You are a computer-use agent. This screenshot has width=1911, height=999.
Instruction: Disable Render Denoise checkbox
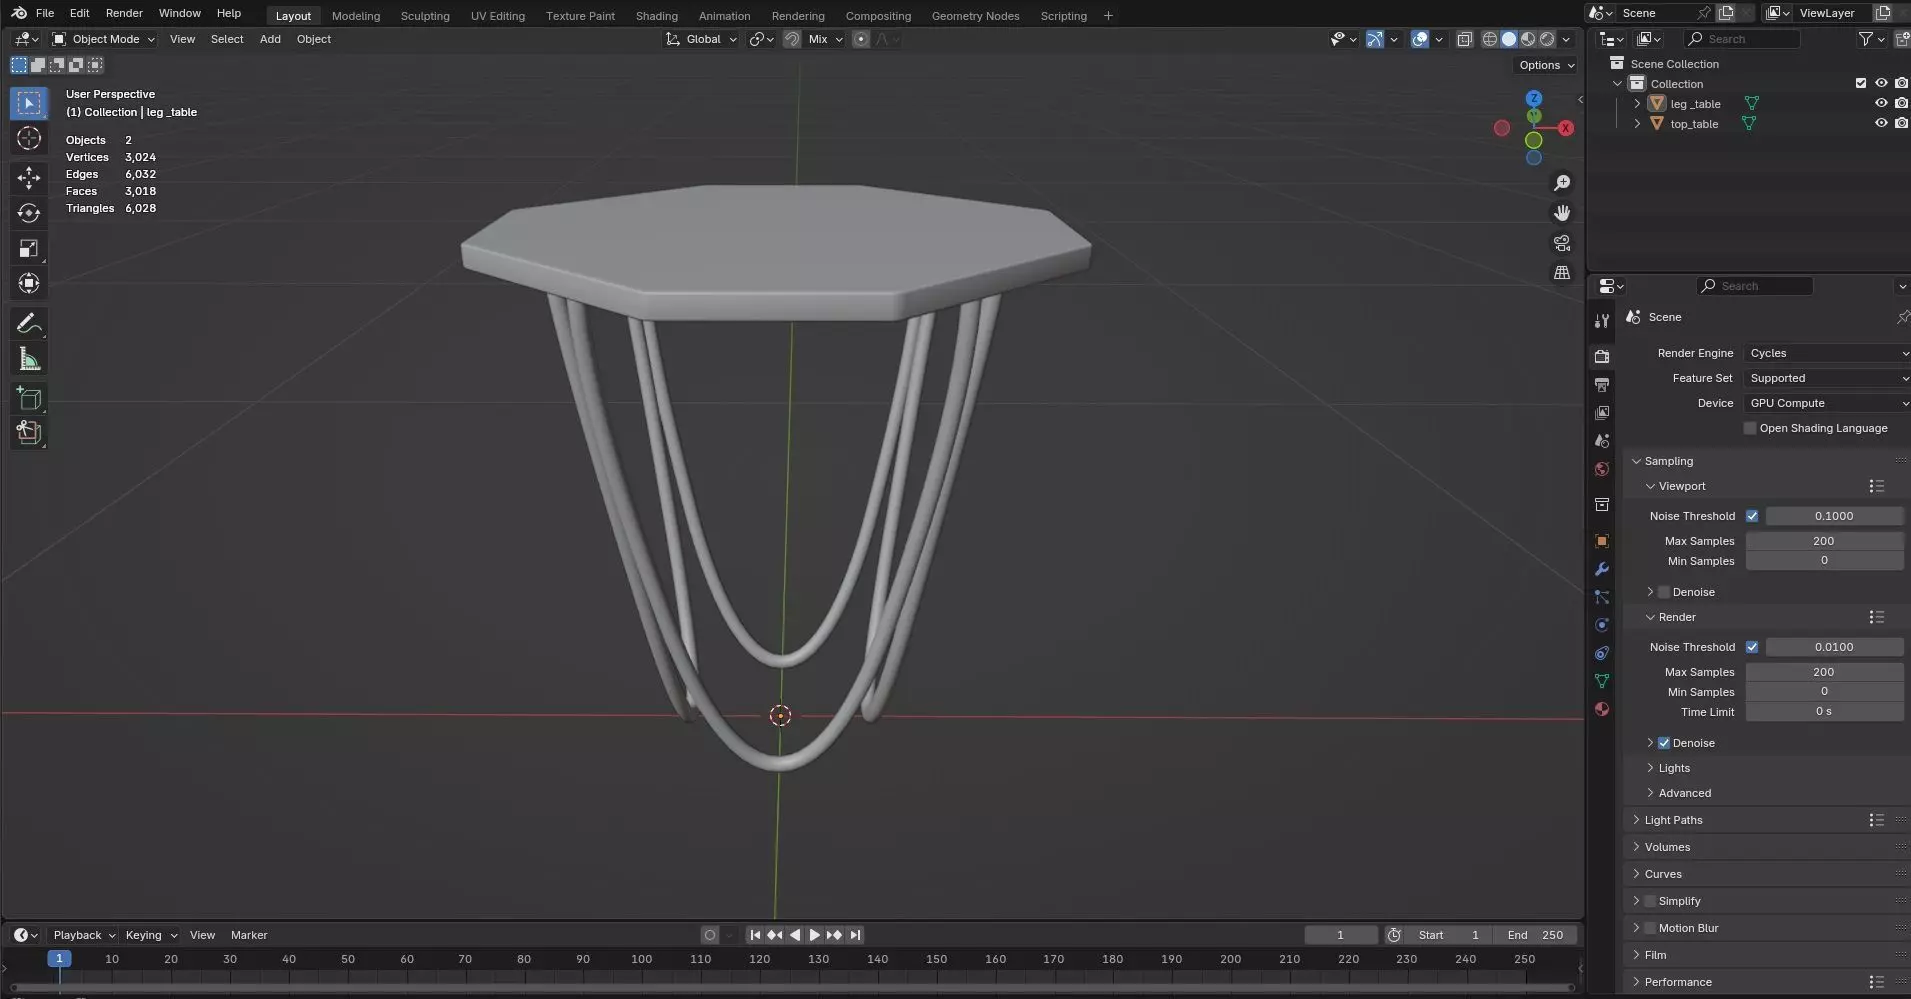(1664, 743)
